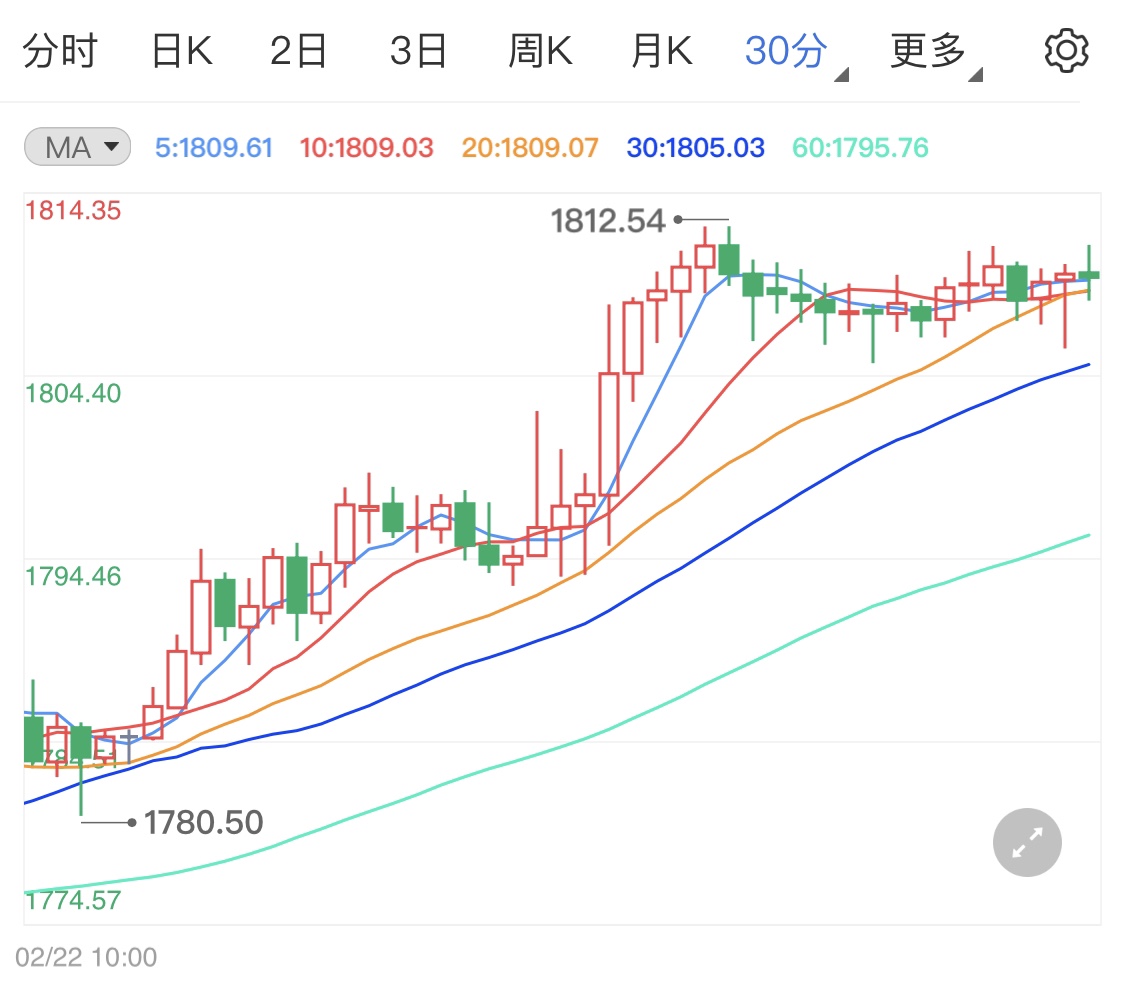Open the MA indicator dropdown
This screenshot has height=986, width=1125.
point(77,147)
